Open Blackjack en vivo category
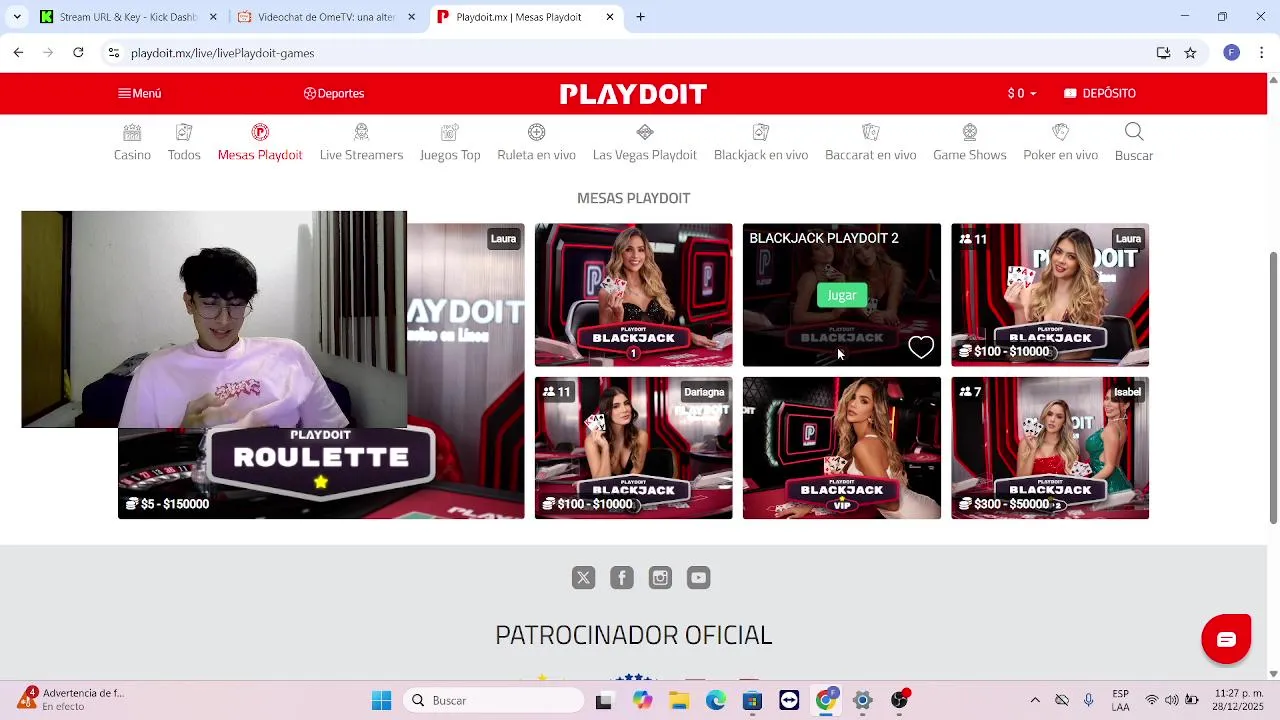 (761, 142)
